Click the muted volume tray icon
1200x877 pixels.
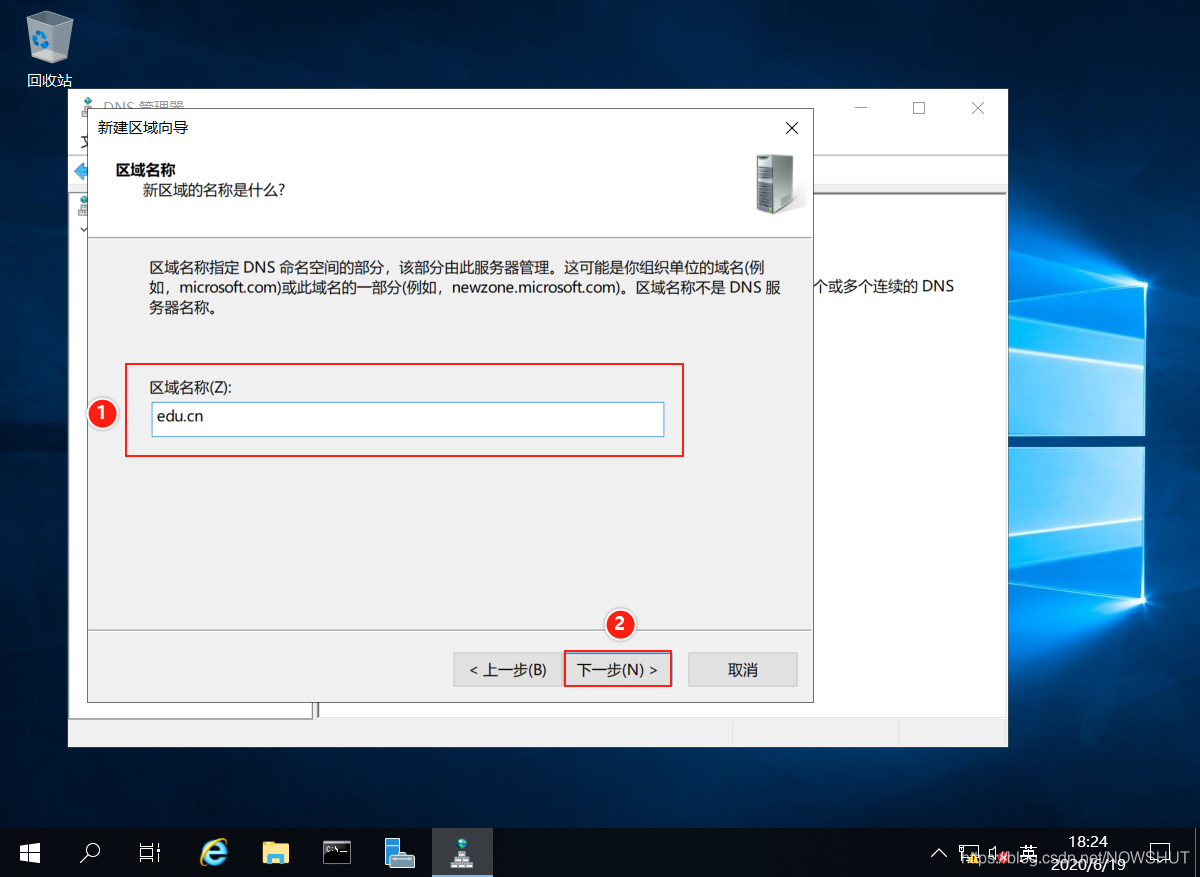(997, 853)
